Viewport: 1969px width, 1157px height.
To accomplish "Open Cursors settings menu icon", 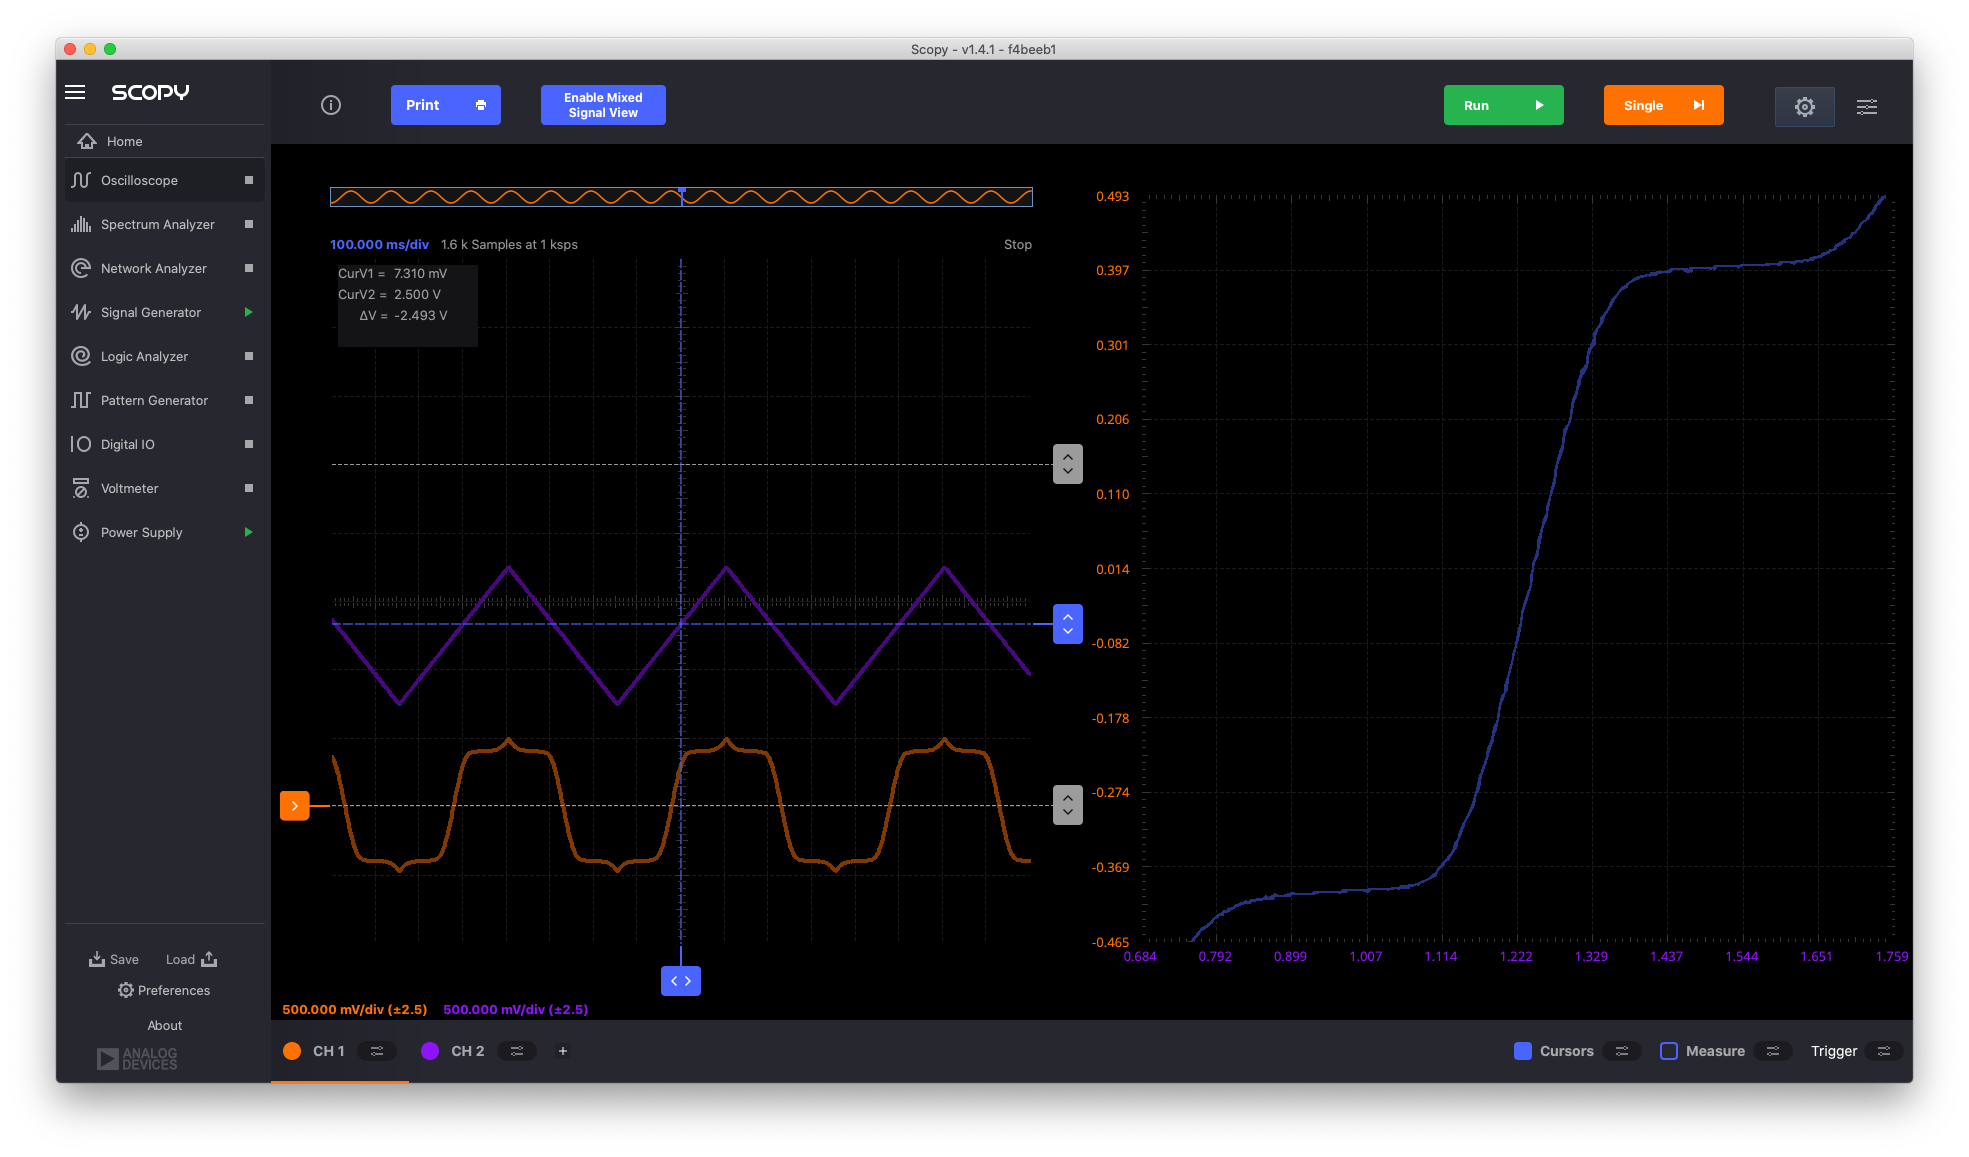I will pos(1622,1051).
